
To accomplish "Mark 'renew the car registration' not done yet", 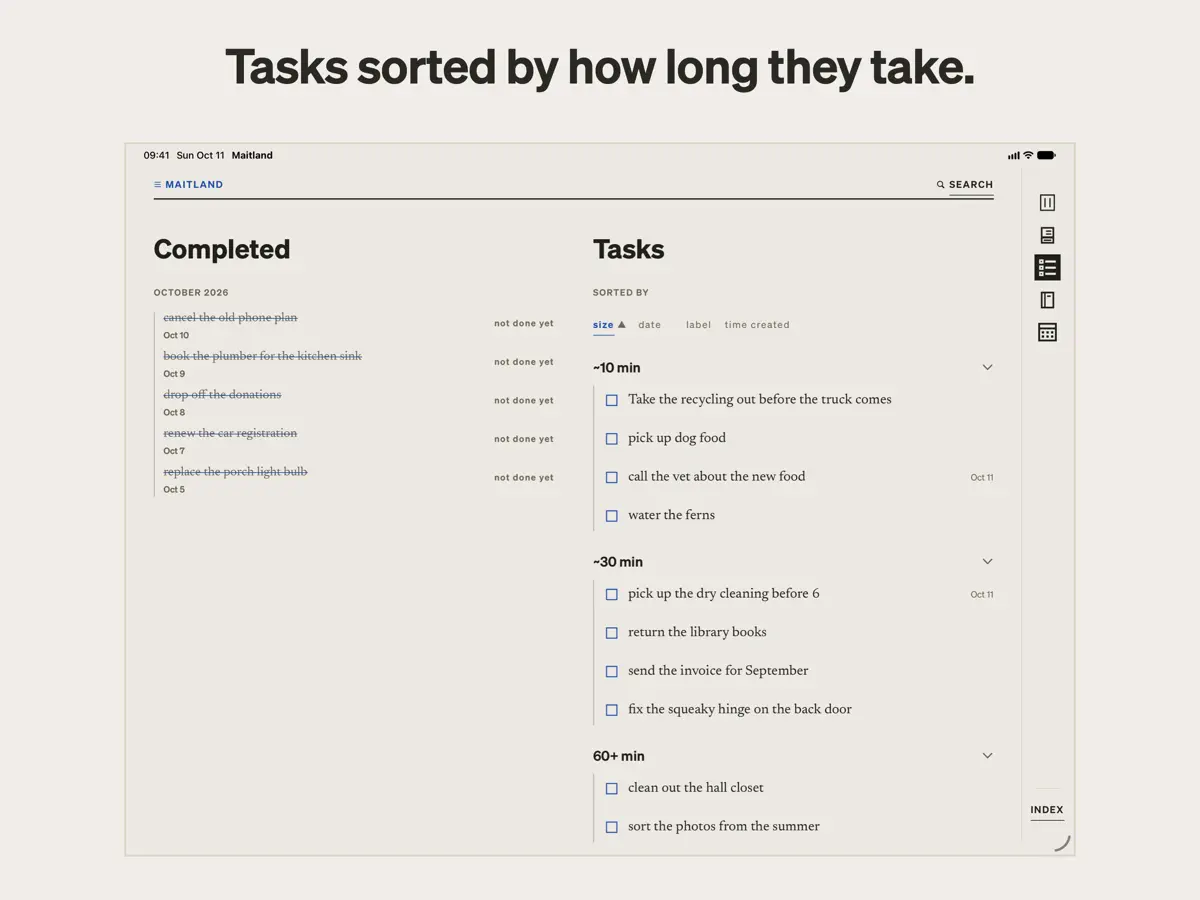I will (x=524, y=439).
